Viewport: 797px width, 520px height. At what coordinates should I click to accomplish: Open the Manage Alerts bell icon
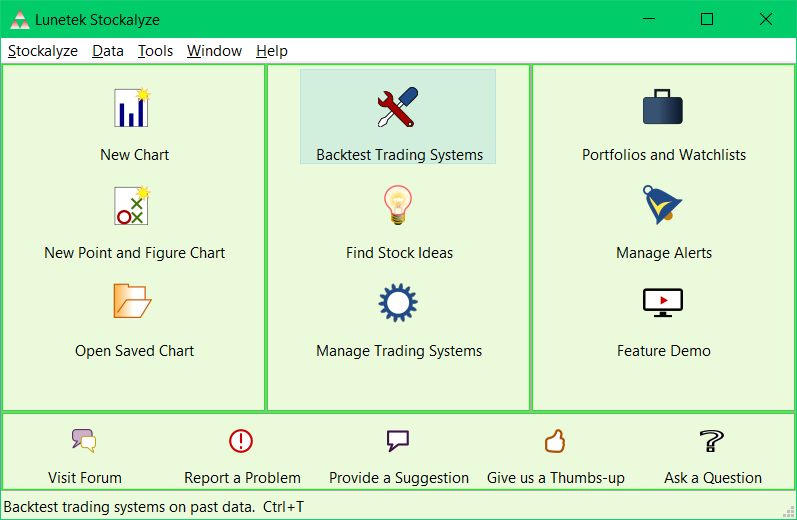[662, 205]
